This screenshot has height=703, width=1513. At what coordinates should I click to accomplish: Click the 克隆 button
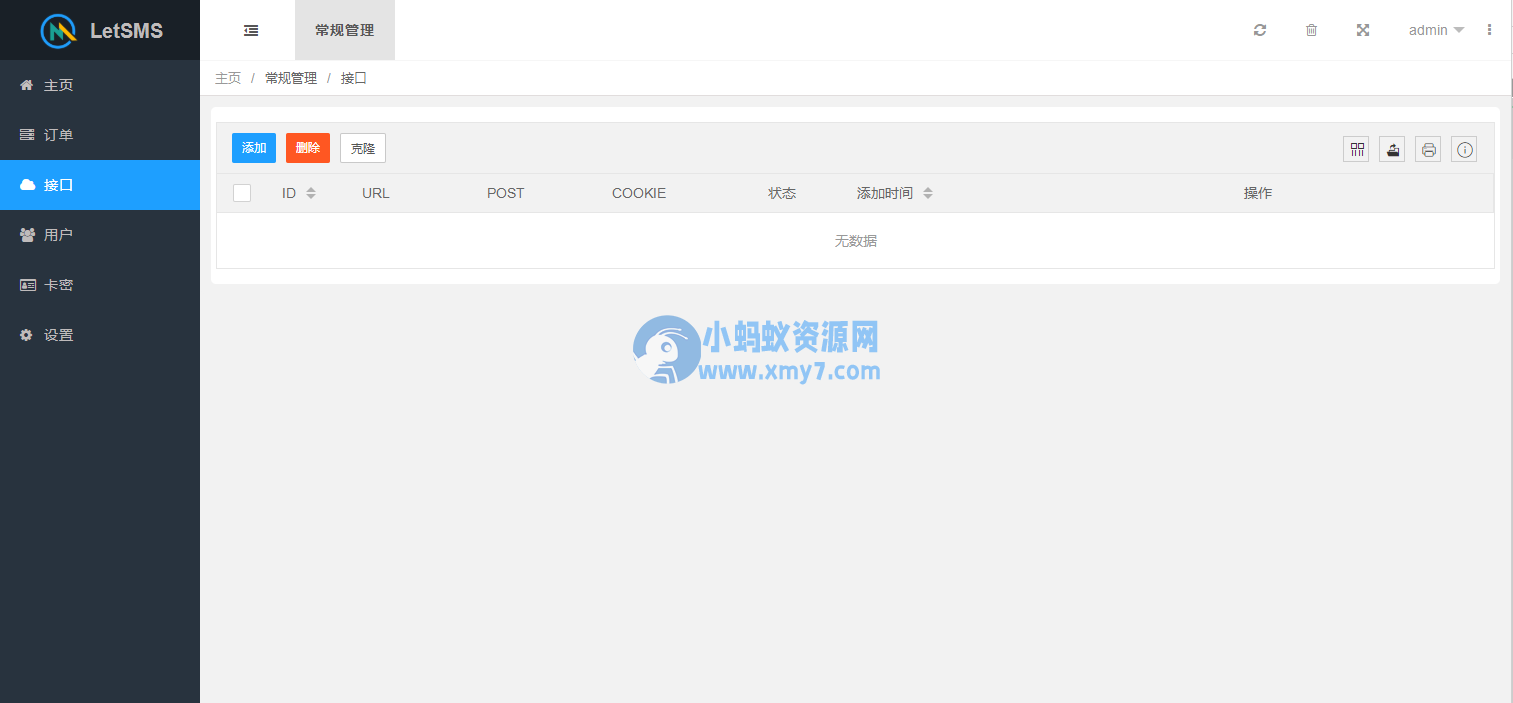coord(362,147)
